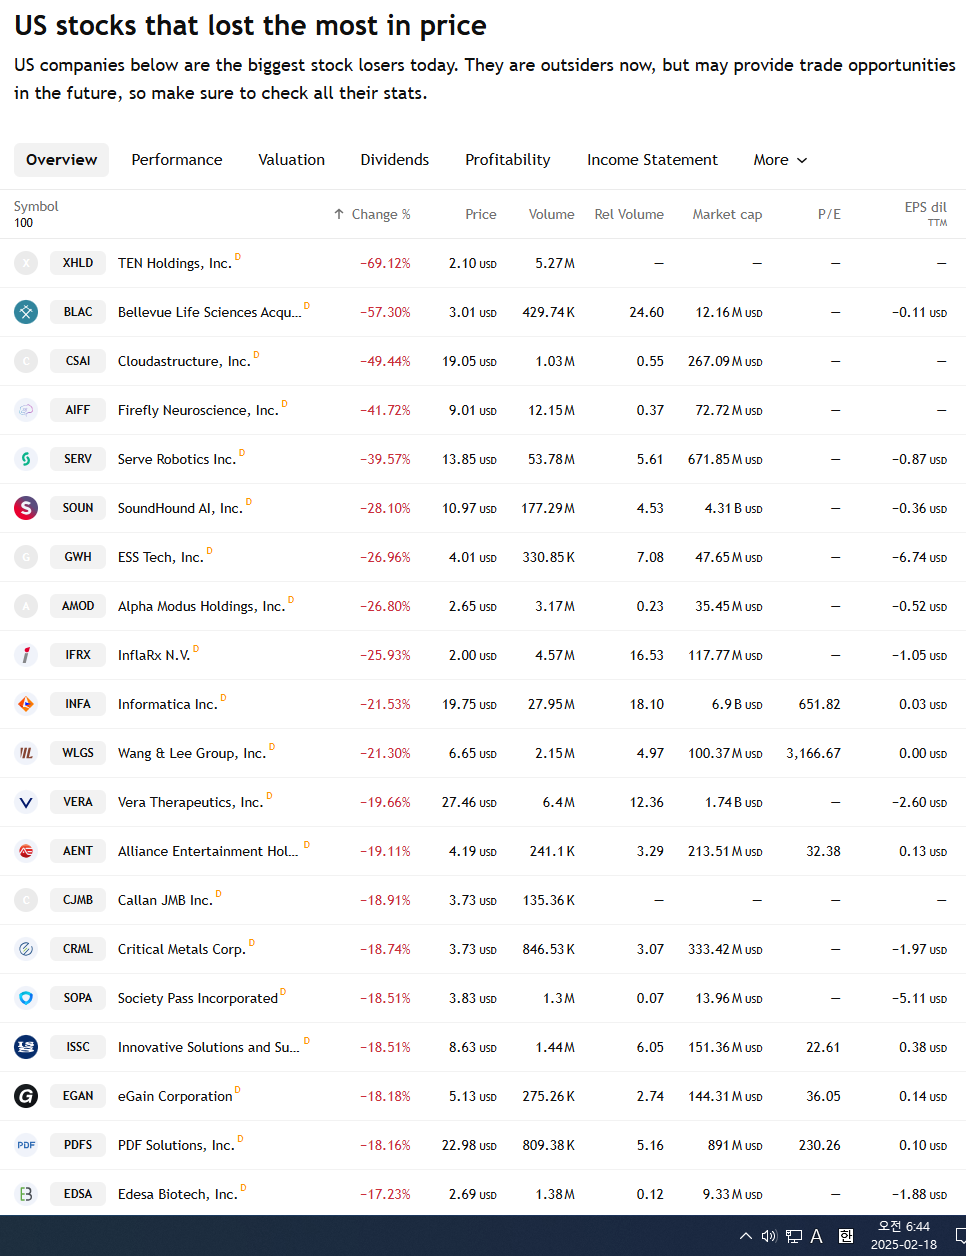Viewport: 966px width, 1256px height.
Task: Open TEN Holdings, Inc. stock page
Action: point(174,263)
